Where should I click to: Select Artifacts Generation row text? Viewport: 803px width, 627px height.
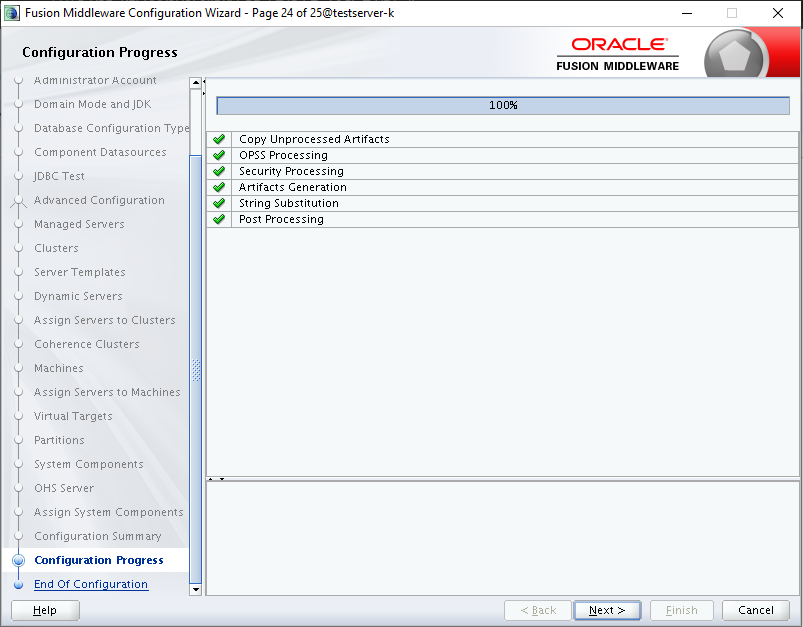pyautogui.click(x=292, y=187)
